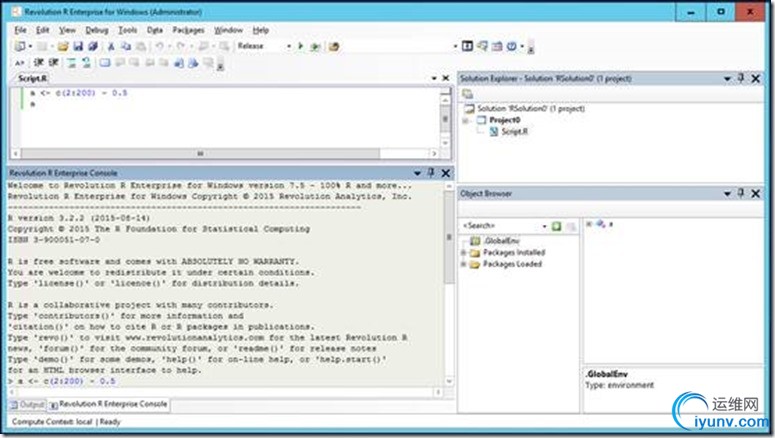Screen dimensions: 775x438
Task: Collapse the Project0 tree node
Action: [x=465, y=120]
